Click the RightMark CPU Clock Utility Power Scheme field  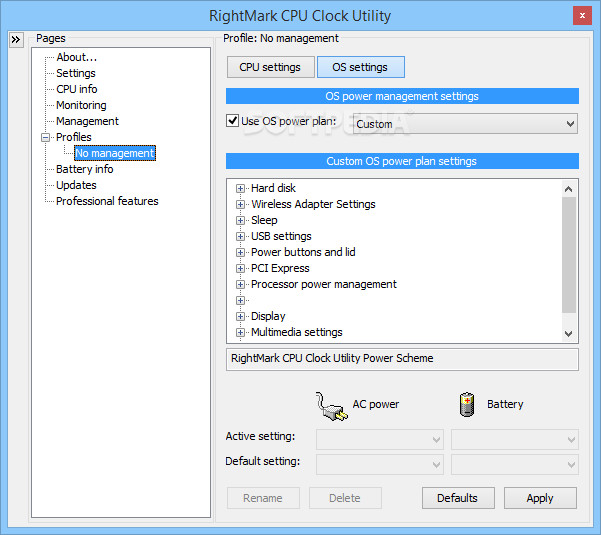(x=402, y=359)
